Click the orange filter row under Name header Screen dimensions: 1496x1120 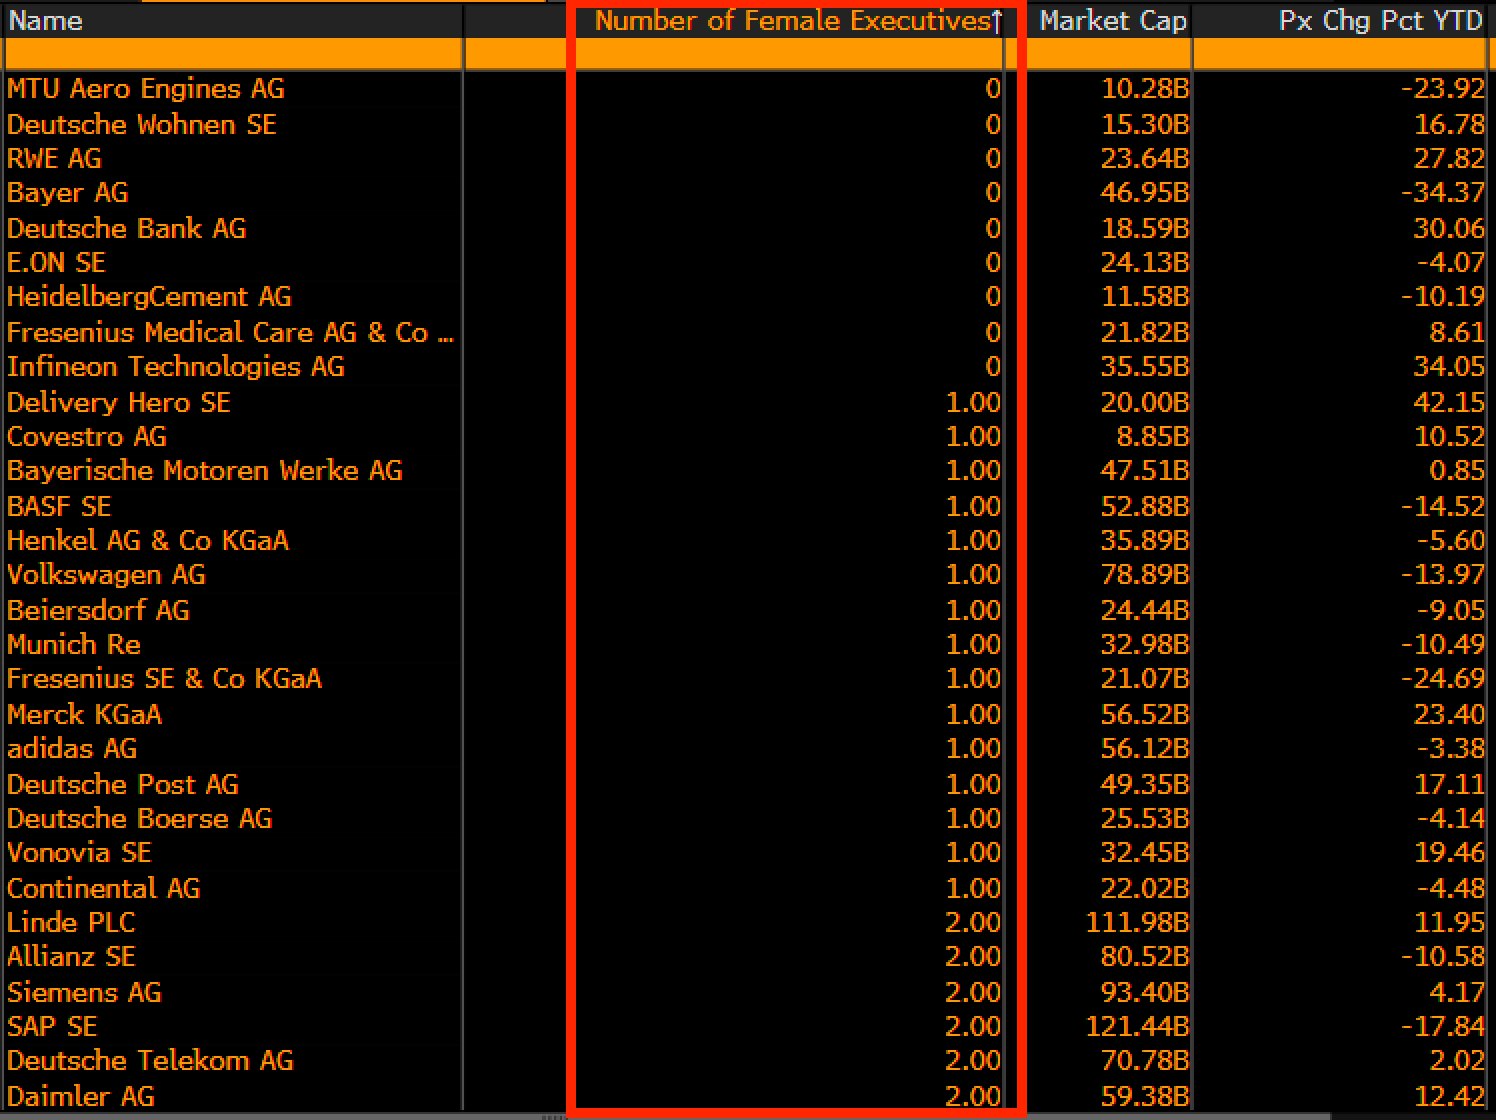(233, 54)
